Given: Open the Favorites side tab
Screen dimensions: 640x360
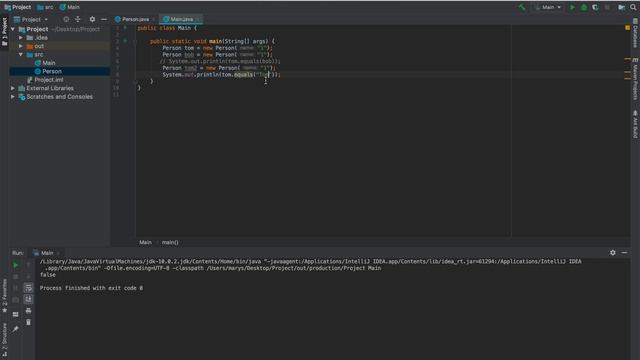Looking at the screenshot, I should [x=4, y=296].
